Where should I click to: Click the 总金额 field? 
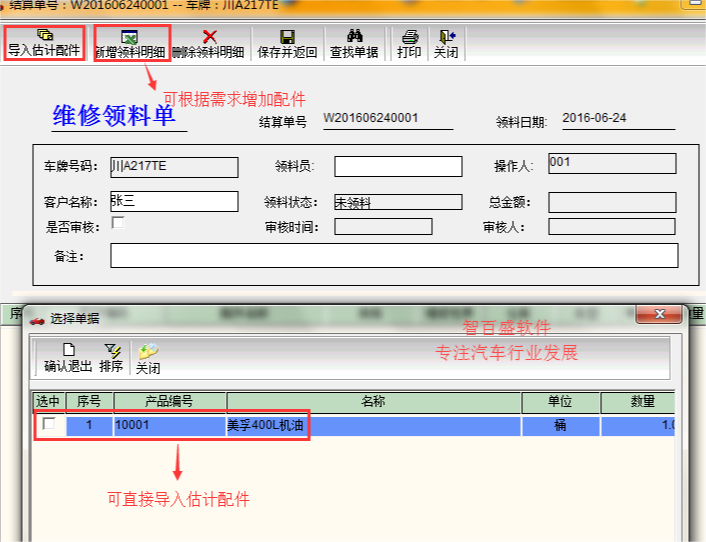tap(612, 202)
